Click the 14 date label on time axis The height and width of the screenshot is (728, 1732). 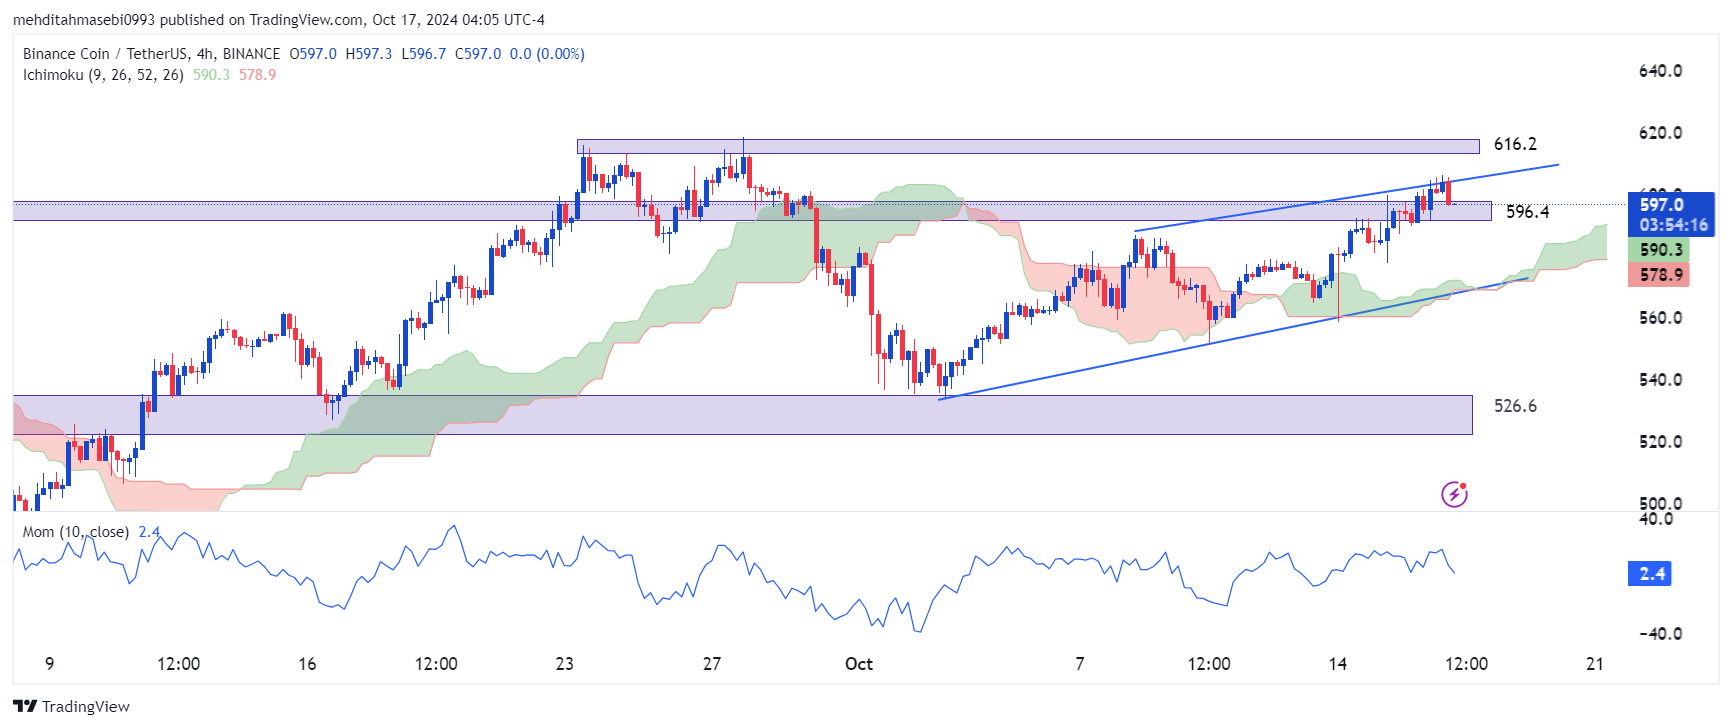pyautogui.click(x=1338, y=664)
